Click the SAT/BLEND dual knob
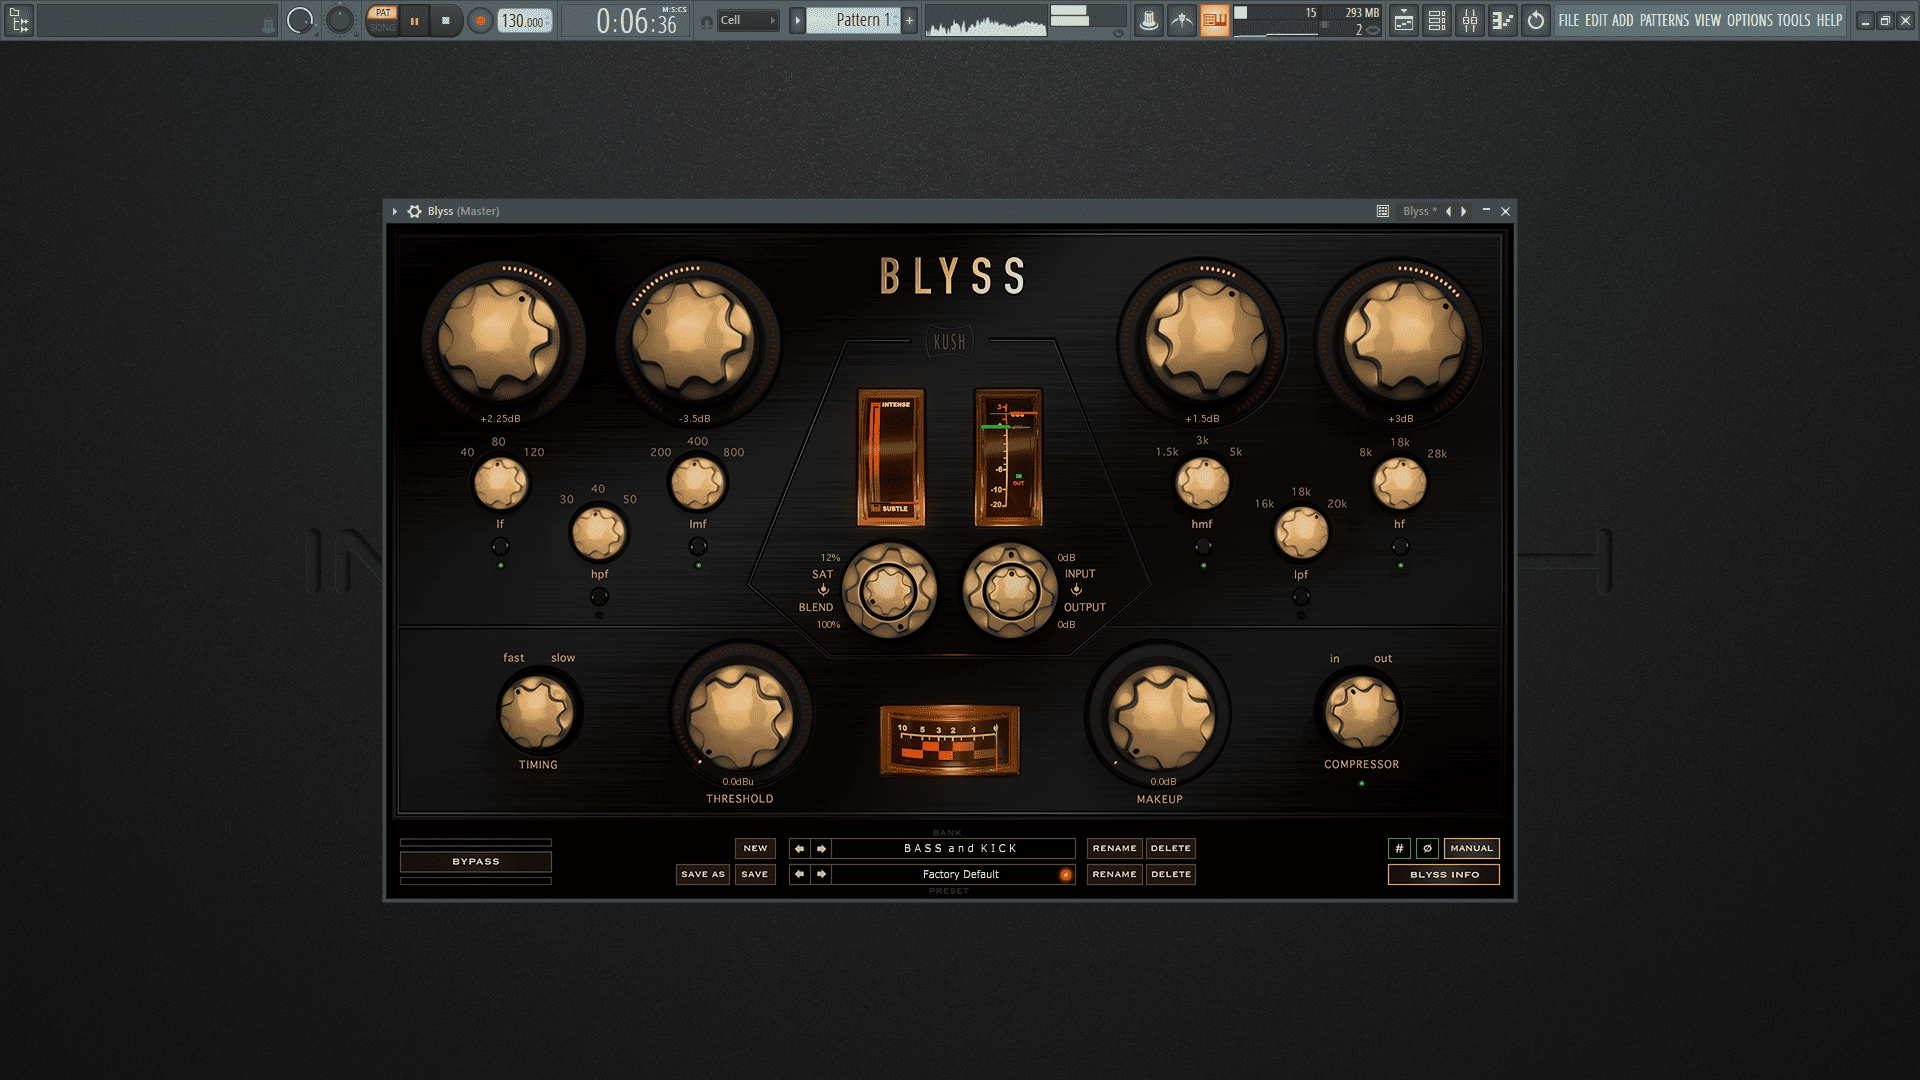The image size is (1920, 1080). click(888, 590)
